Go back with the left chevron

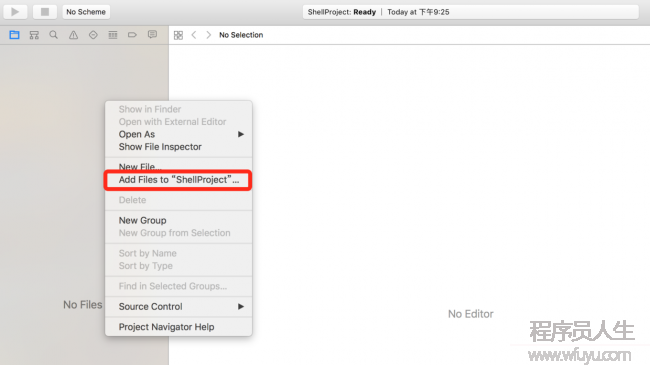point(194,35)
